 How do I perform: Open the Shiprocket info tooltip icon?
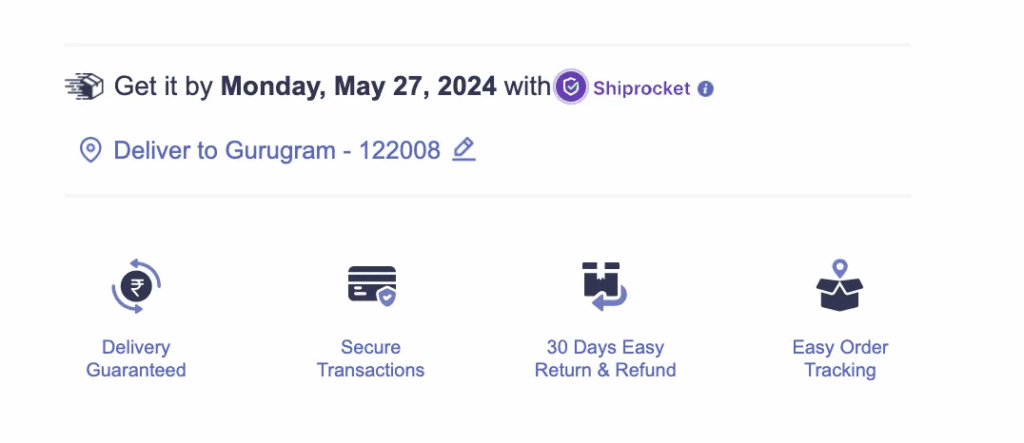click(706, 88)
